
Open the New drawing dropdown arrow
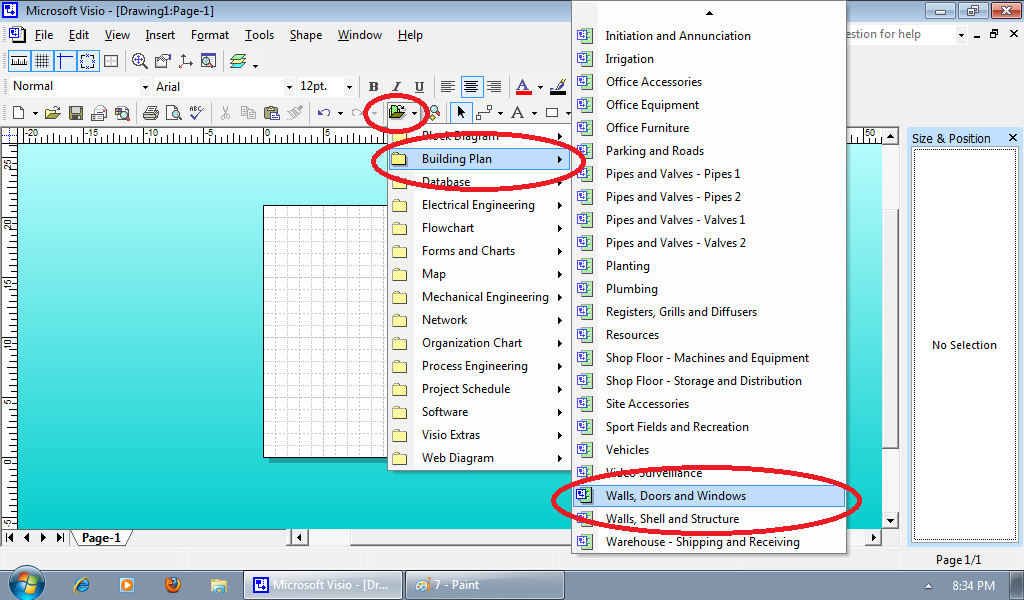[35, 113]
